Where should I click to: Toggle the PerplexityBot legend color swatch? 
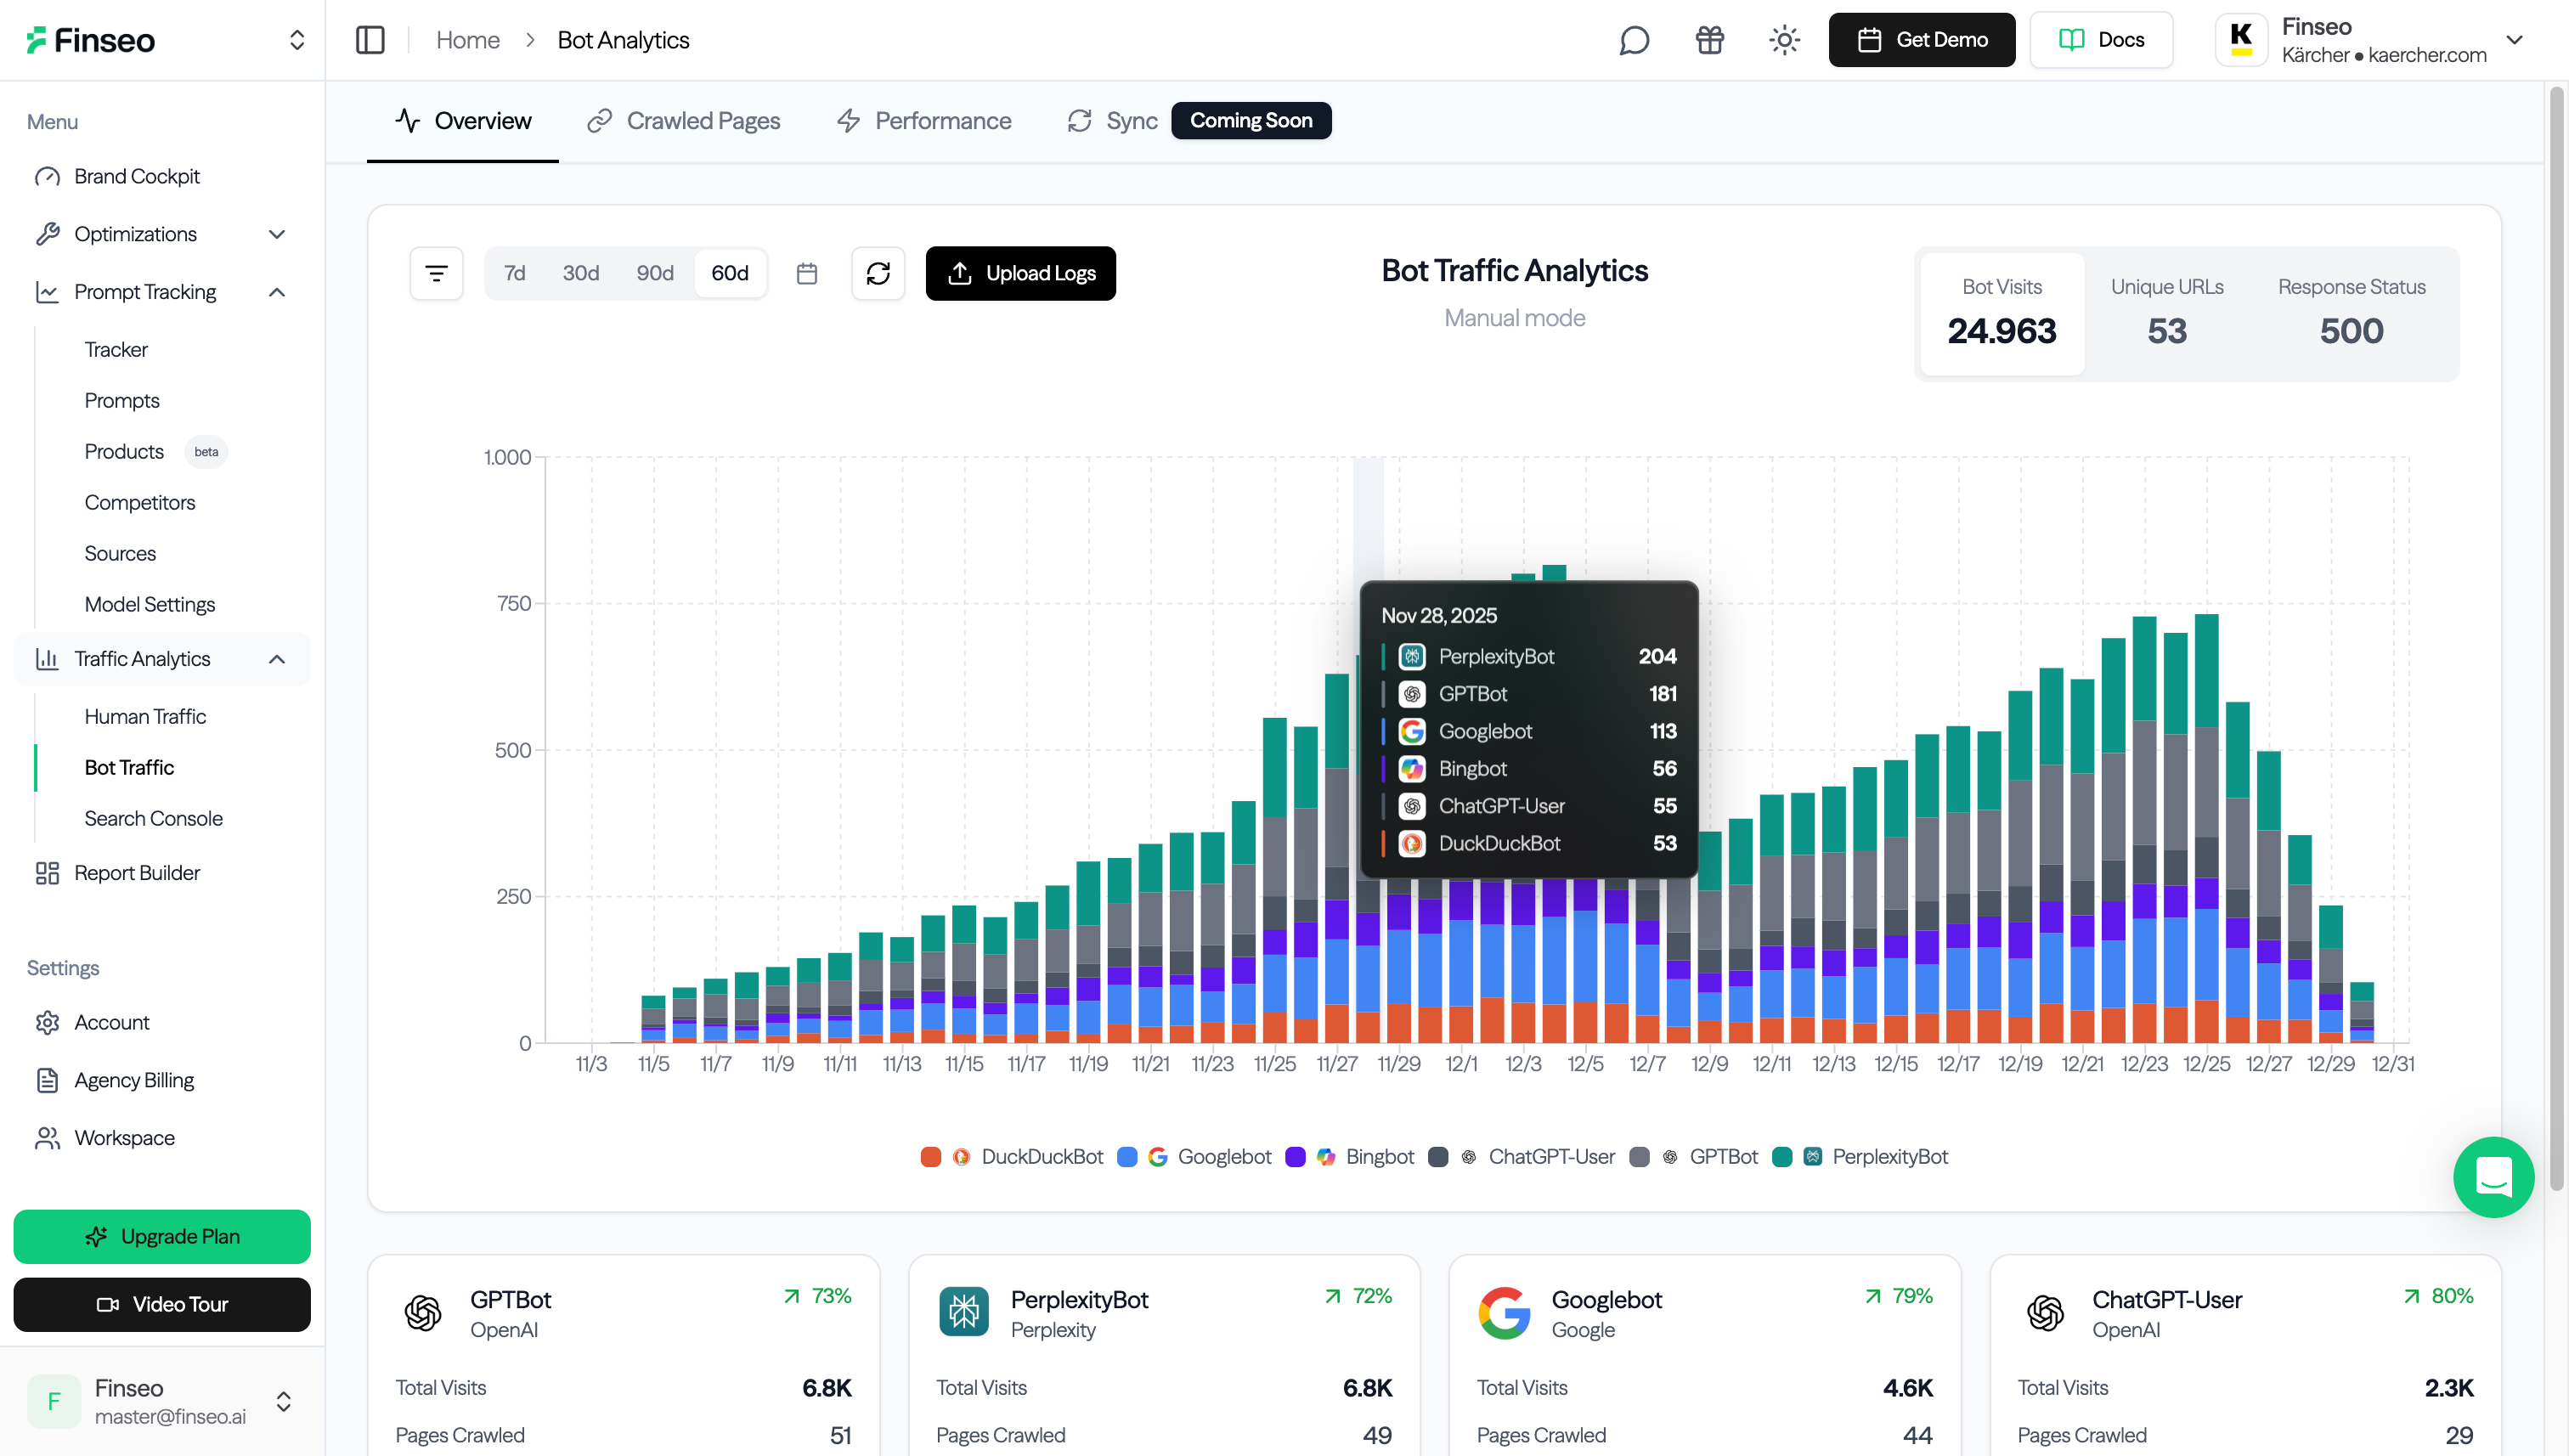coord(1782,1157)
